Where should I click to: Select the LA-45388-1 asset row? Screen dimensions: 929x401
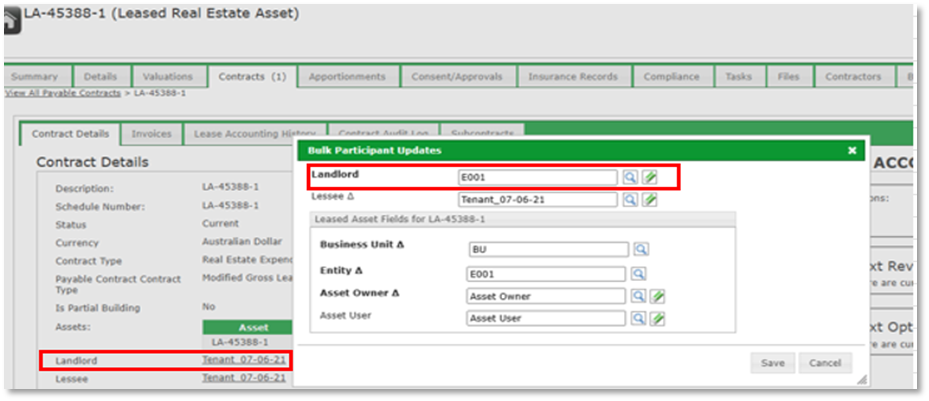(x=248, y=342)
